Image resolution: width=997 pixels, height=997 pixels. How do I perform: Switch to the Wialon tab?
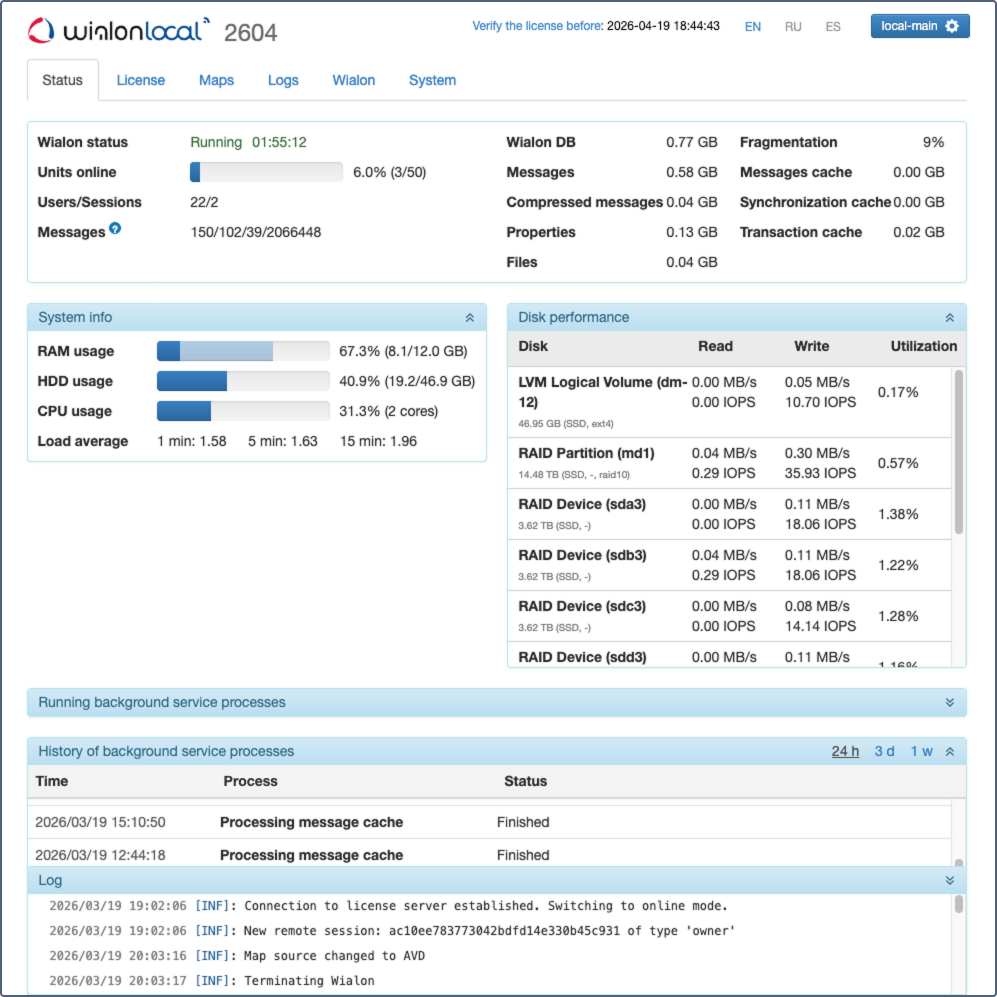pyautogui.click(x=353, y=80)
